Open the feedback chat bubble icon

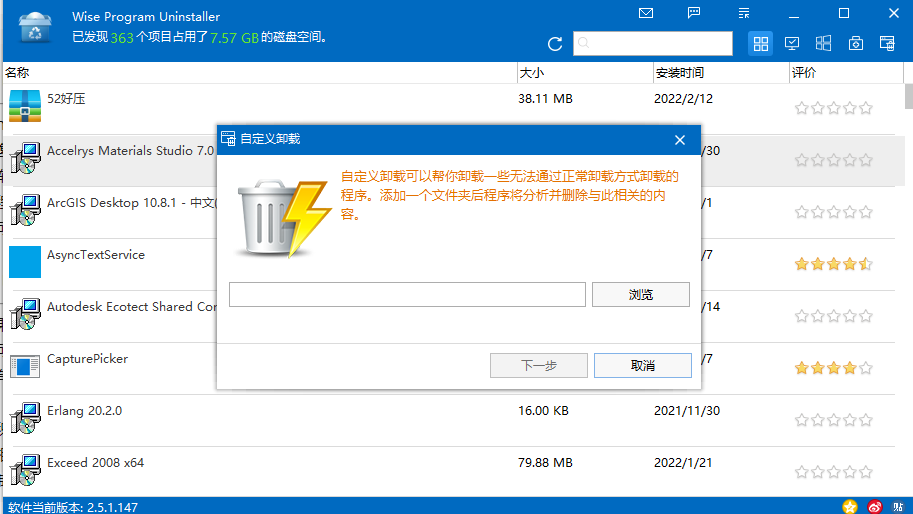click(694, 13)
